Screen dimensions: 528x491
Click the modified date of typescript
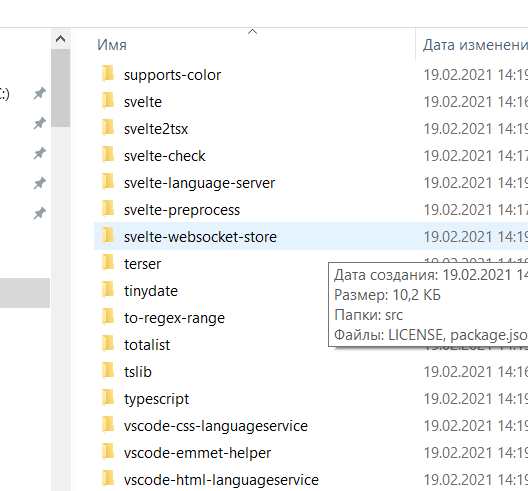[x=475, y=399]
